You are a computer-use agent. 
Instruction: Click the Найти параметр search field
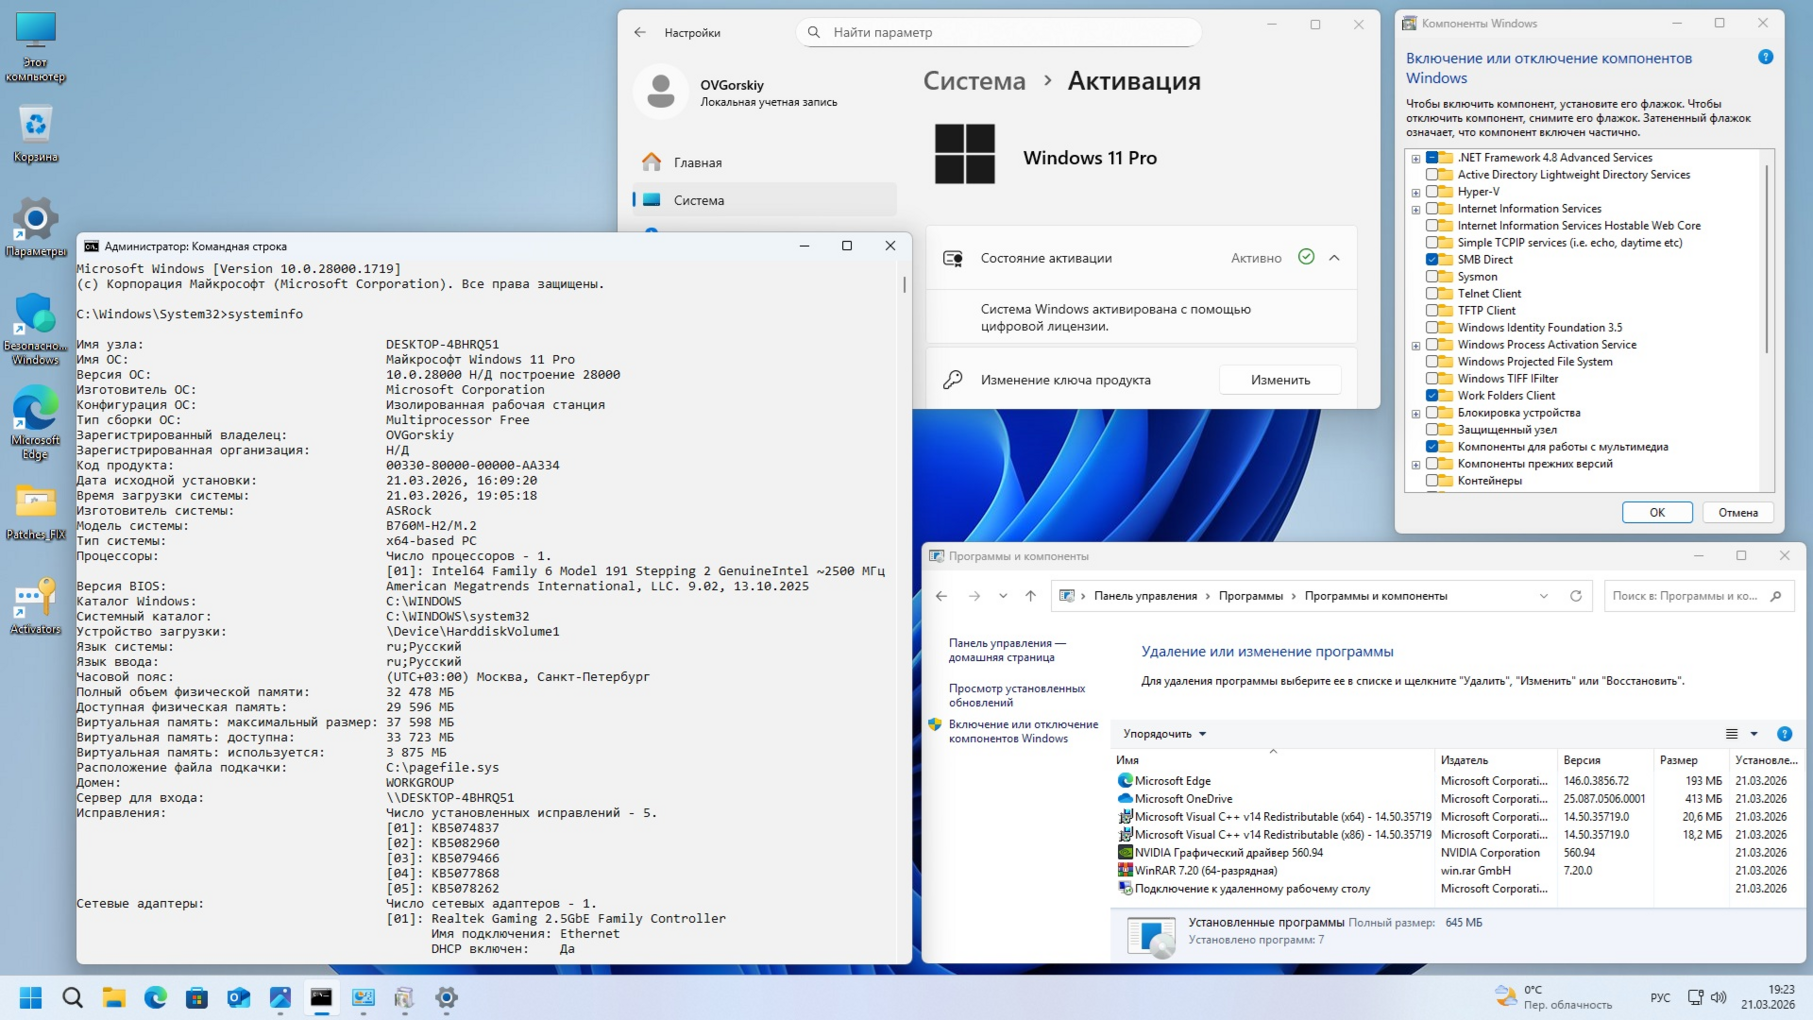coord(1000,32)
